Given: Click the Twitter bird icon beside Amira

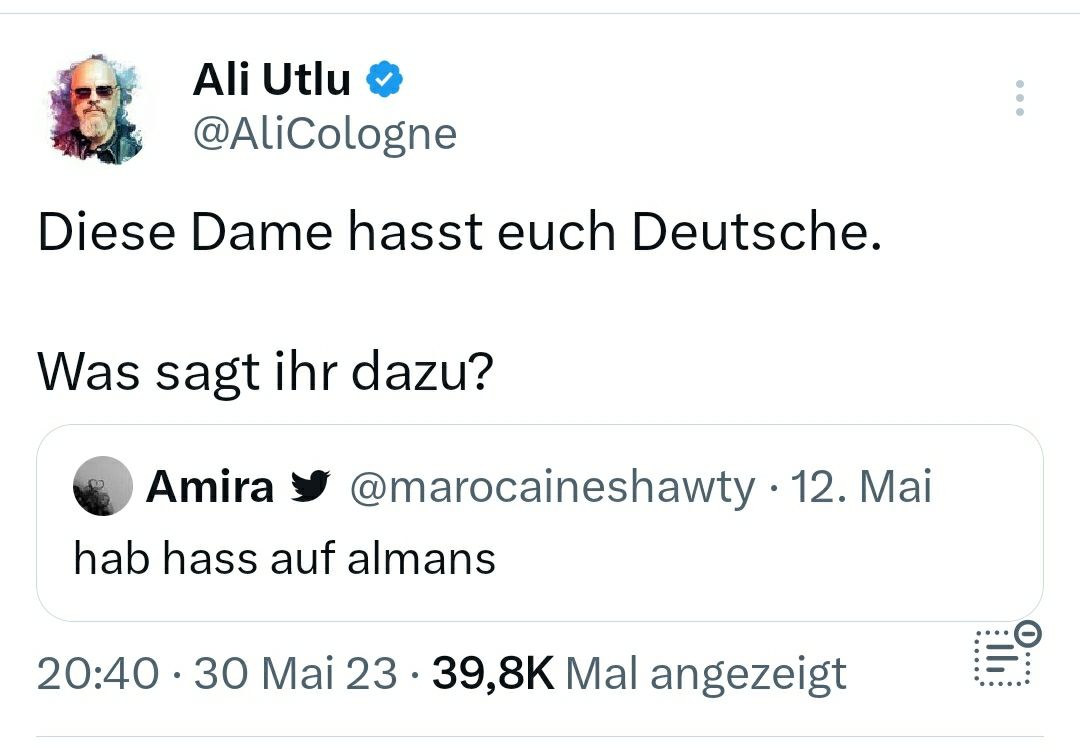Looking at the screenshot, I should pos(309,487).
